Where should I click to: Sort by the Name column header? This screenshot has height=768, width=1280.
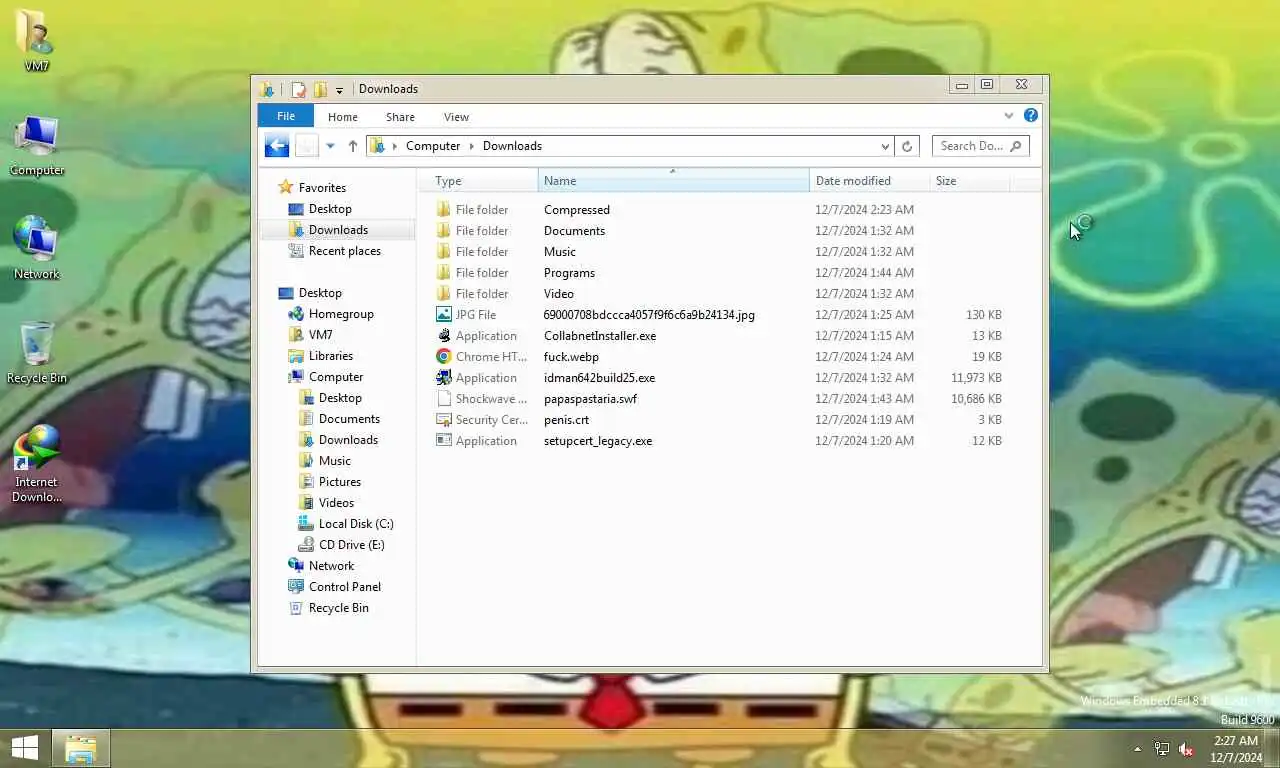pyautogui.click(x=674, y=181)
